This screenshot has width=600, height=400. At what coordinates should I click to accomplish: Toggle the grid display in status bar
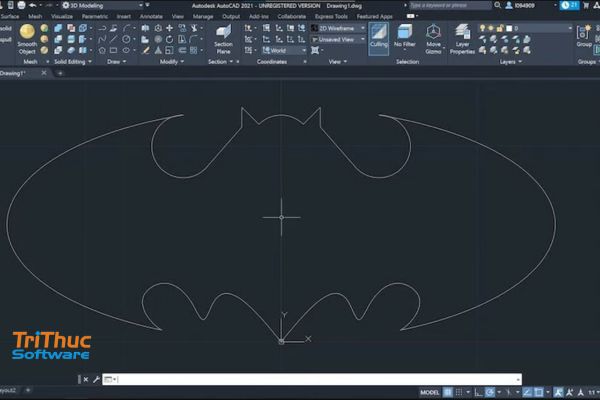click(447, 392)
